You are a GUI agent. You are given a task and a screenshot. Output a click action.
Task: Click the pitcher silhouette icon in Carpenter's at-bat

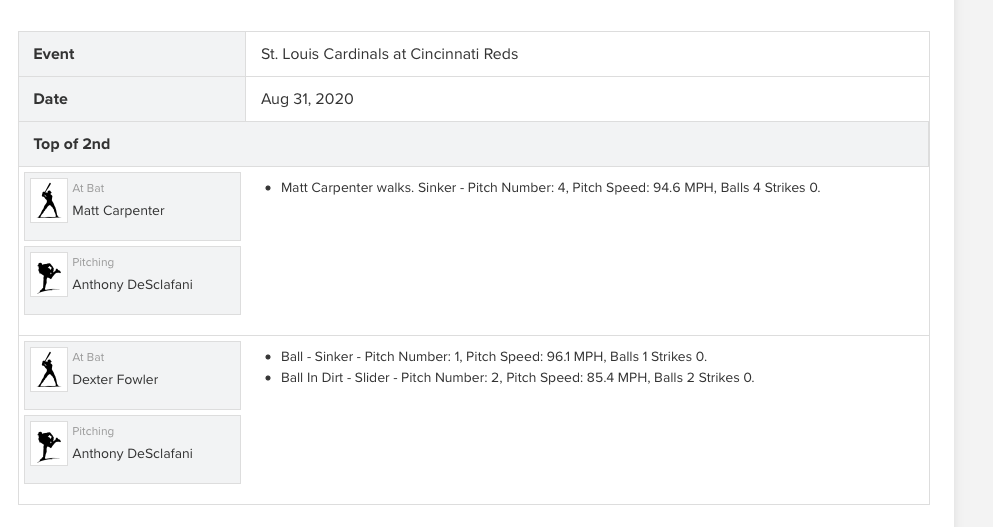coord(49,275)
